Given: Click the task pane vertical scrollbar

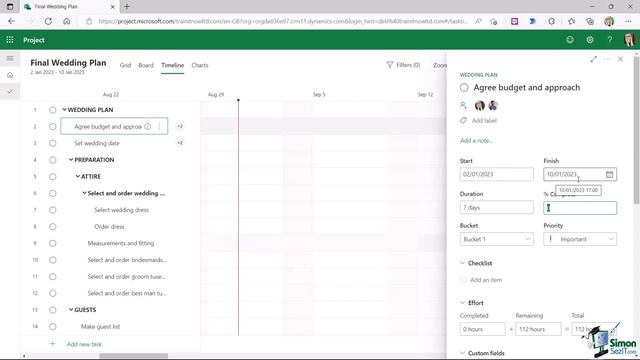Looking at the screenshot, I should 636,131.
